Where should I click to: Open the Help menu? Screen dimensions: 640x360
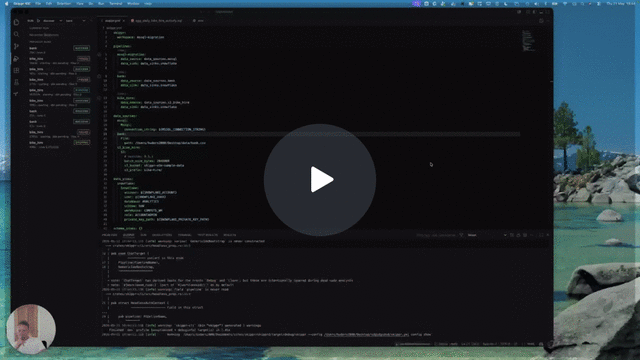[x=148, y=4]
